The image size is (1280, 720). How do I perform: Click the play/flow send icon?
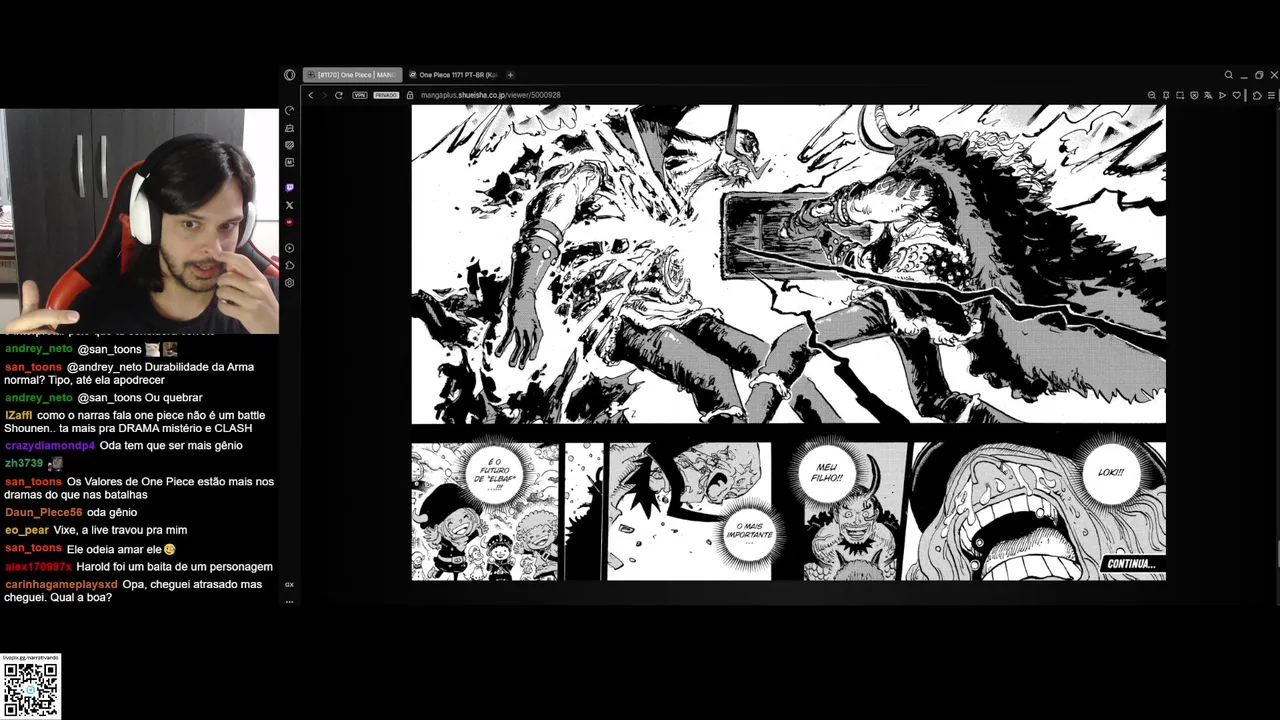point(1222,95)
